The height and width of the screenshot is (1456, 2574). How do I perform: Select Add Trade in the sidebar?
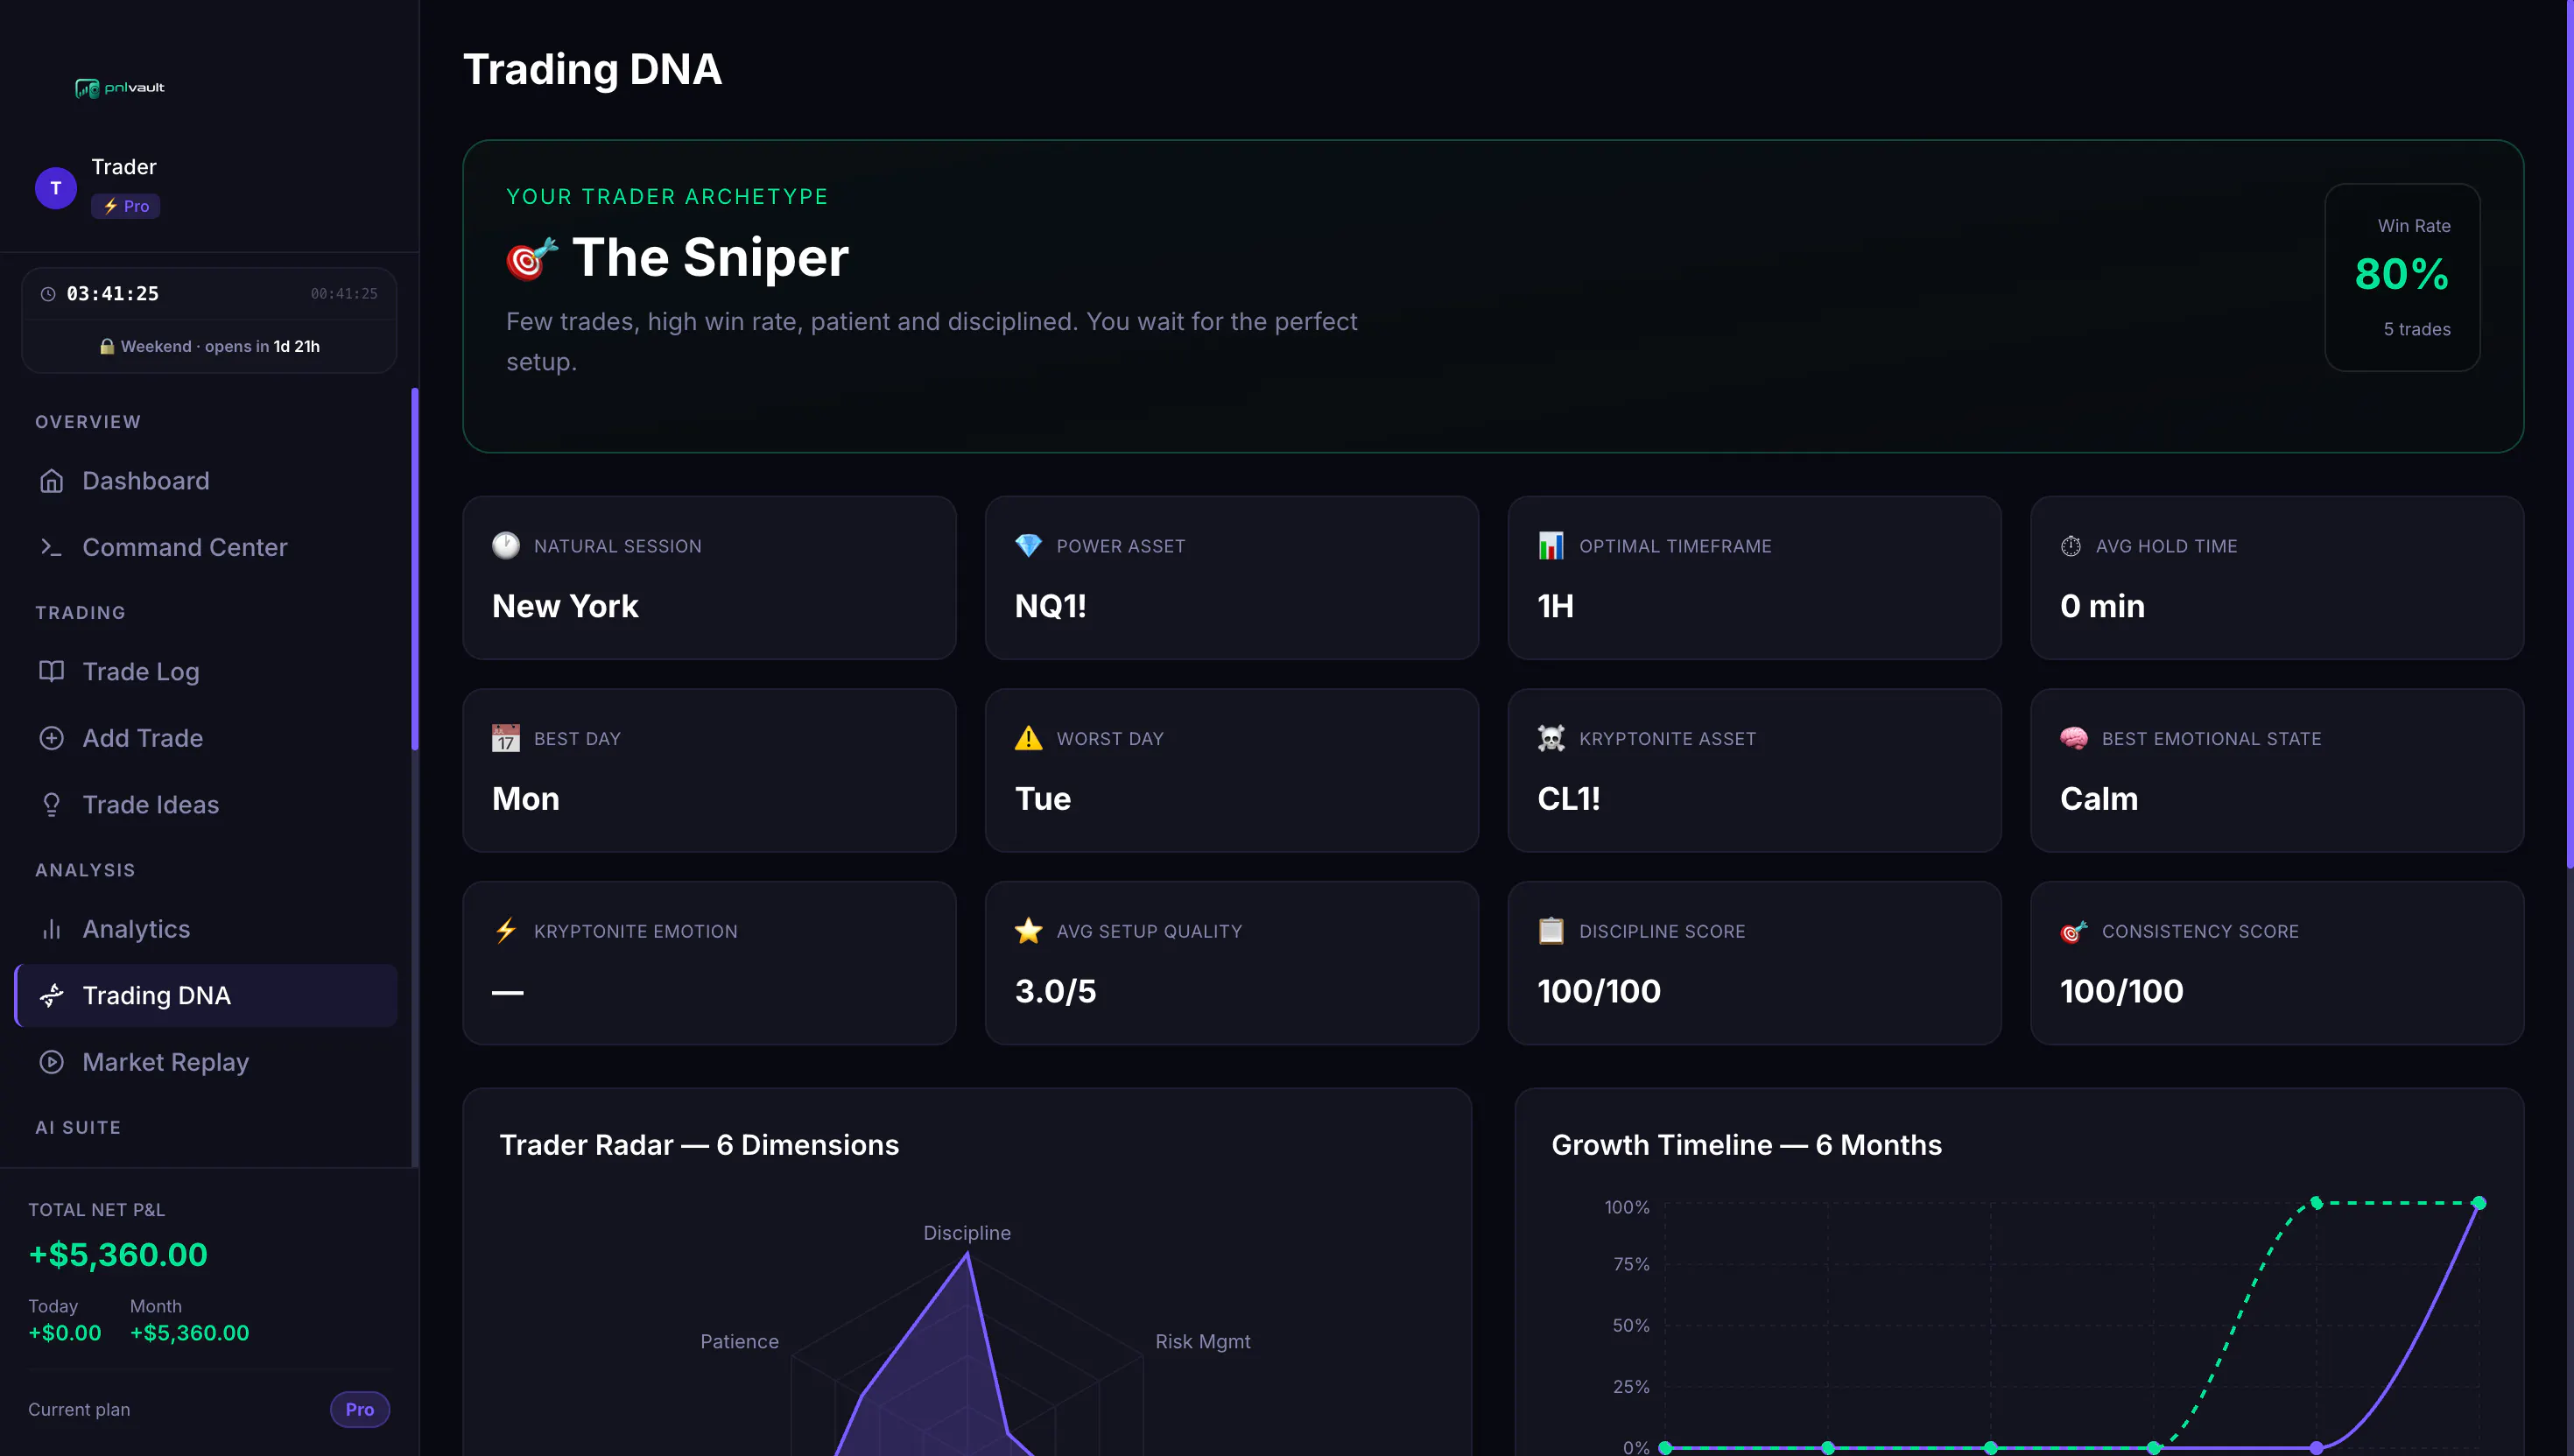[207, 738]
